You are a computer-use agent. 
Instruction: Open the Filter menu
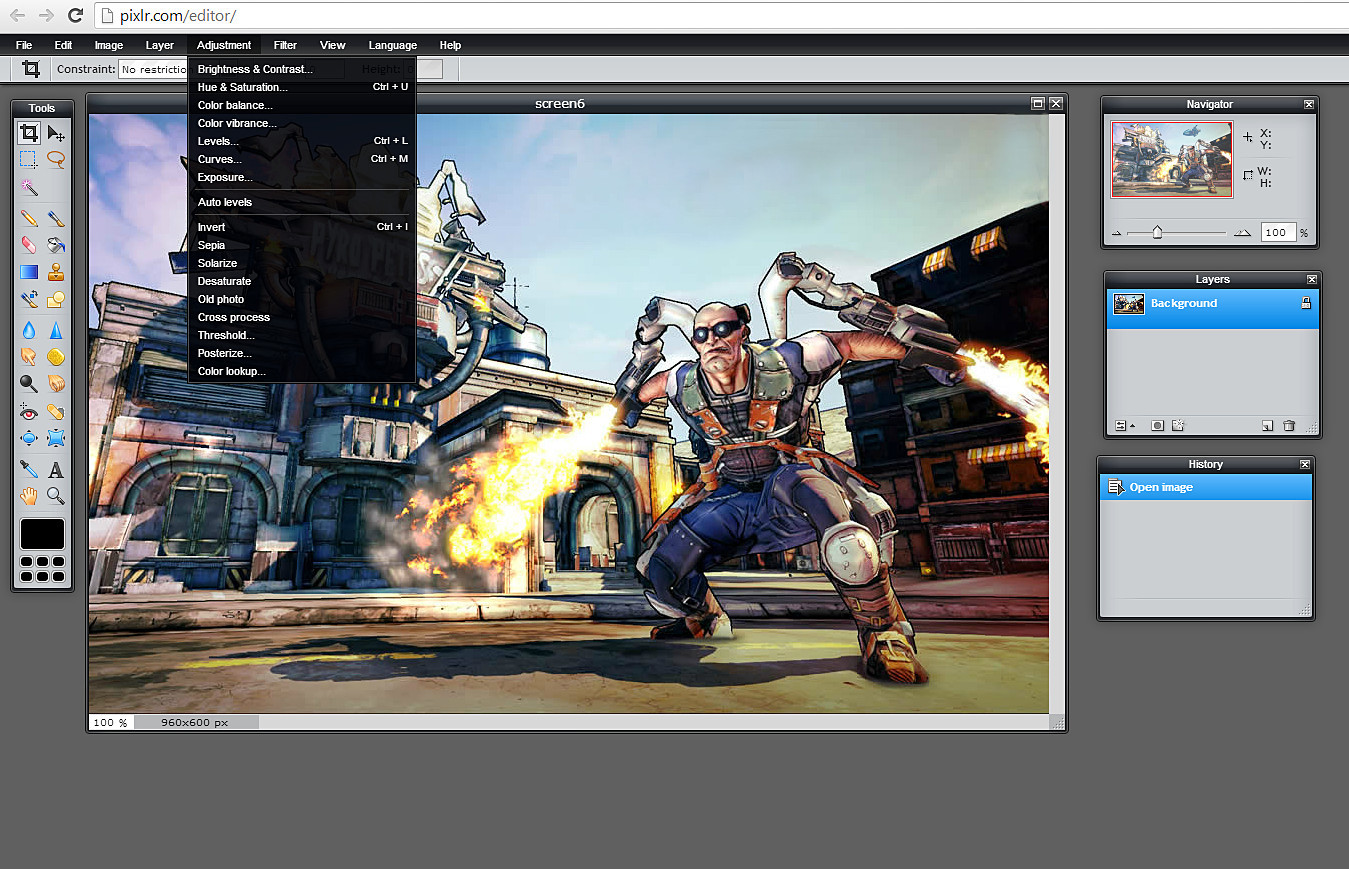point(285,45)
